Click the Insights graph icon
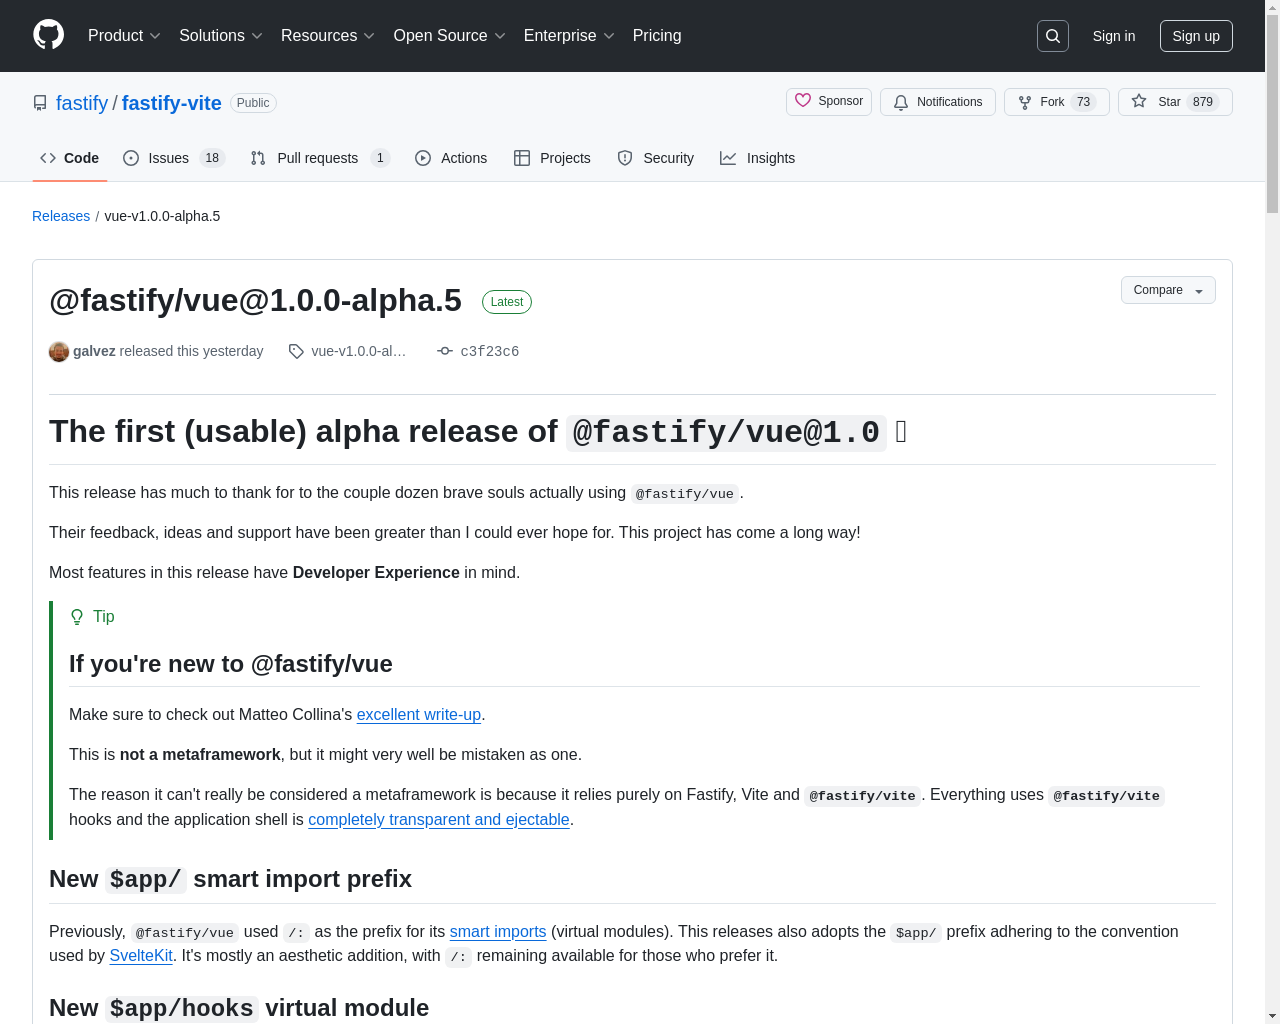The height and width of the screenshot is (1024, 1280). (x=728, y=158)
